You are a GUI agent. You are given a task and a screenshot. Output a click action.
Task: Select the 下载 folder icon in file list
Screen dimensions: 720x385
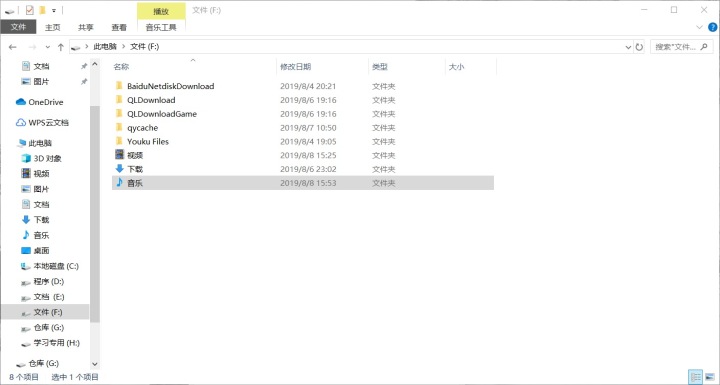(x=119, y=169)
